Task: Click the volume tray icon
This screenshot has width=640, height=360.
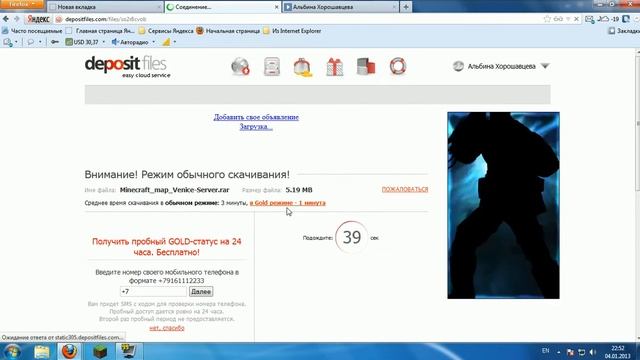Action: coord(593,352)
